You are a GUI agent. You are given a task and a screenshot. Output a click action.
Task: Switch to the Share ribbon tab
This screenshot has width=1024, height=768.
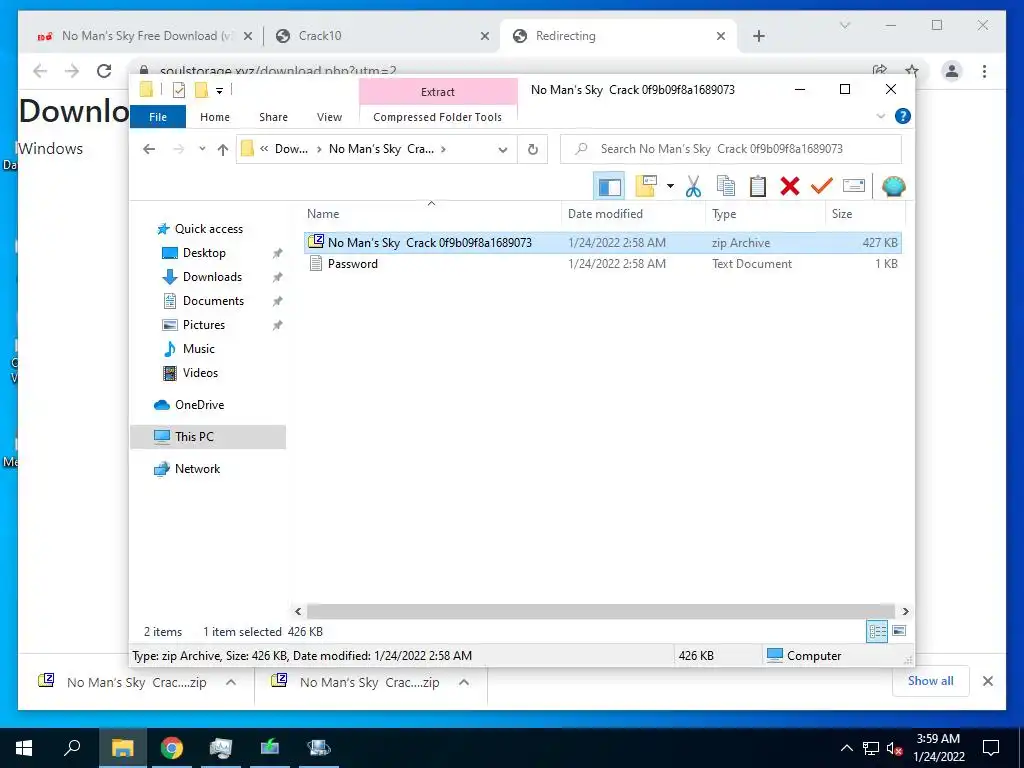pyautogui.click(x=273, y=117)
